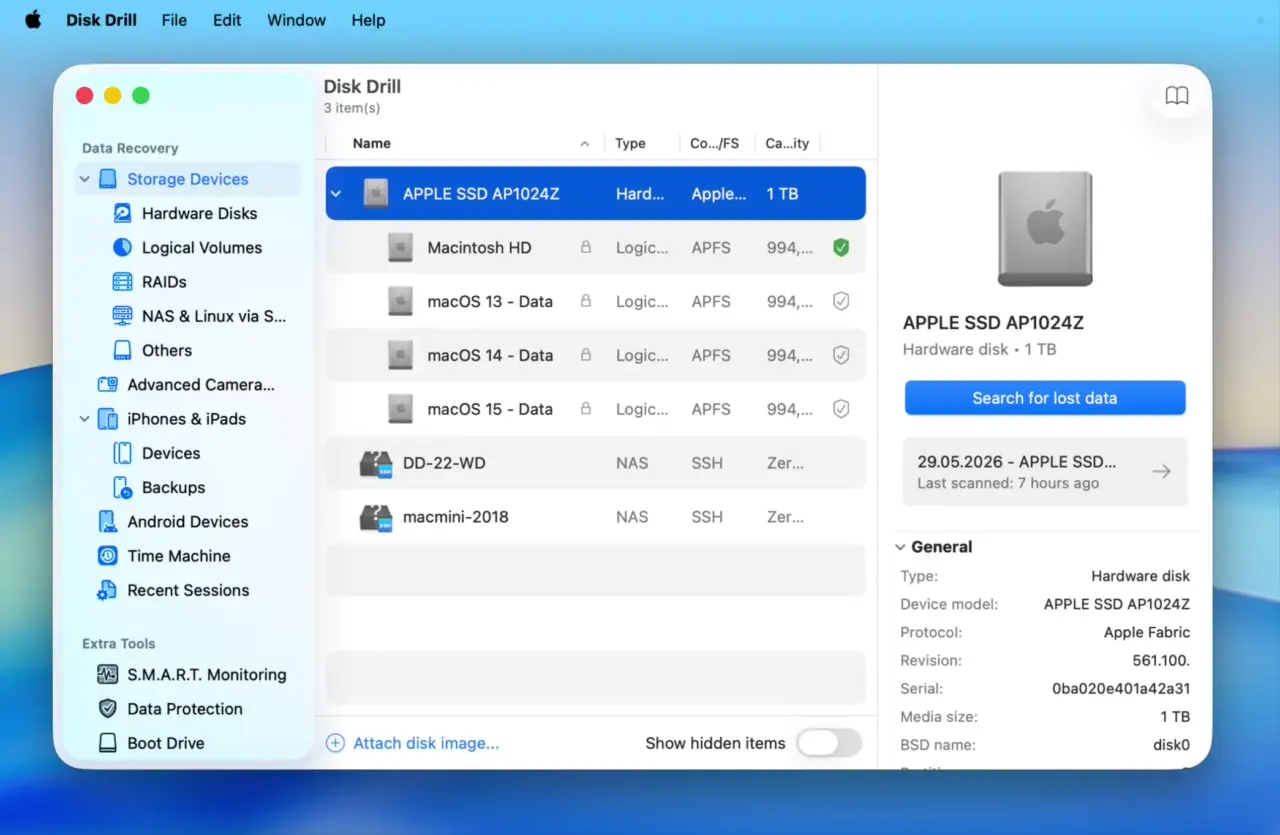This screenshot has height=835, width=1280.
Task: Click the plus icon beside Attach disk image
Action: (335, 743)
